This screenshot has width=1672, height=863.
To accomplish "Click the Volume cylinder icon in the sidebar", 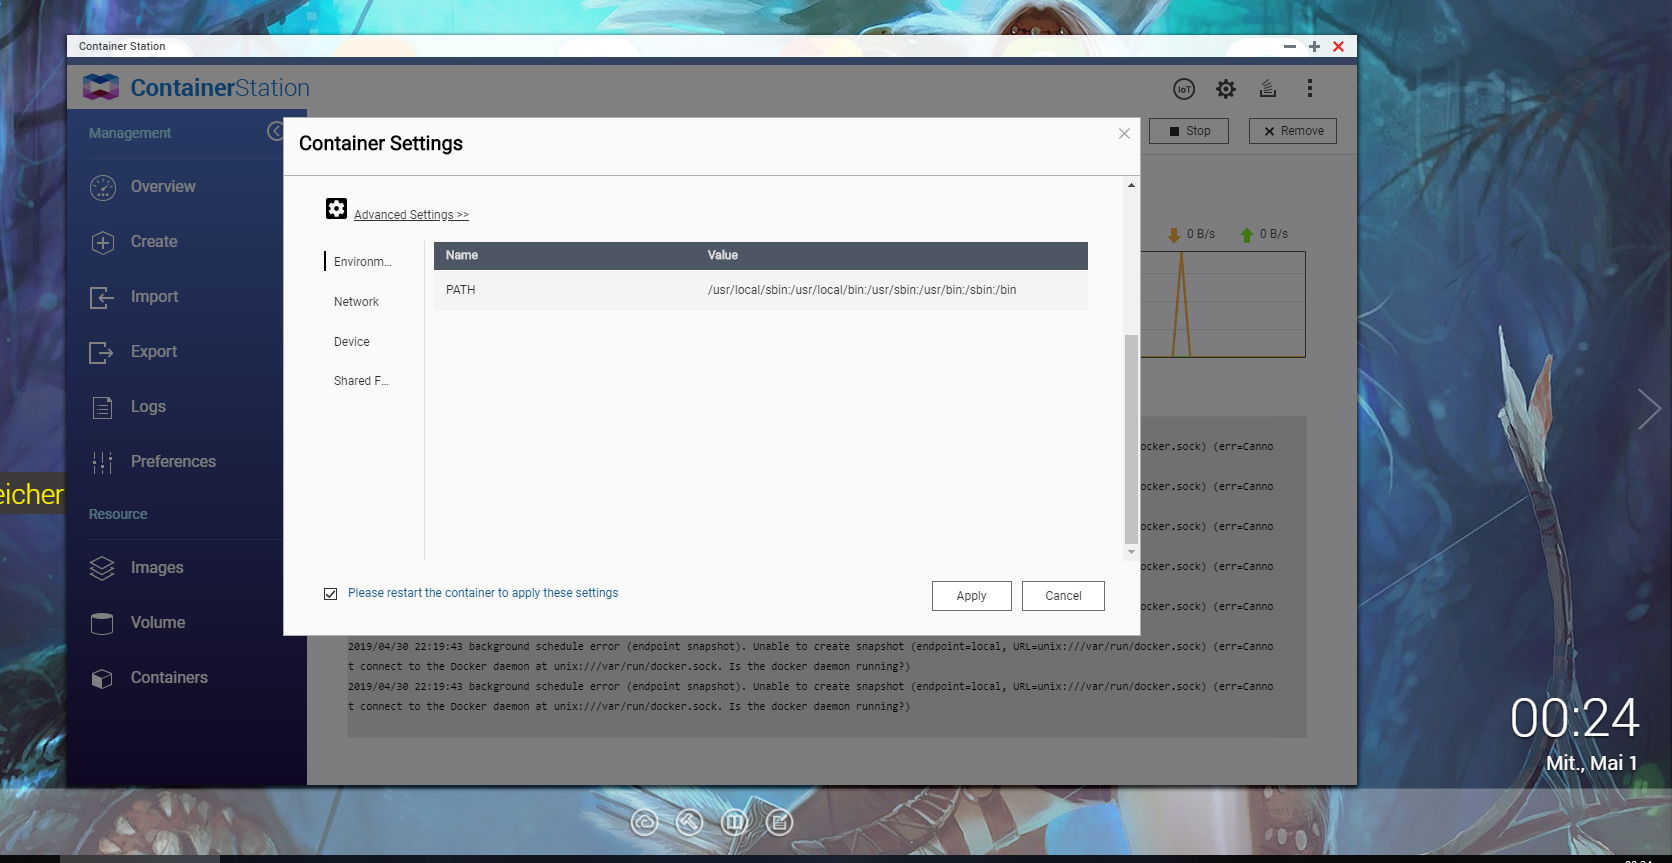I will click(102, 623).
